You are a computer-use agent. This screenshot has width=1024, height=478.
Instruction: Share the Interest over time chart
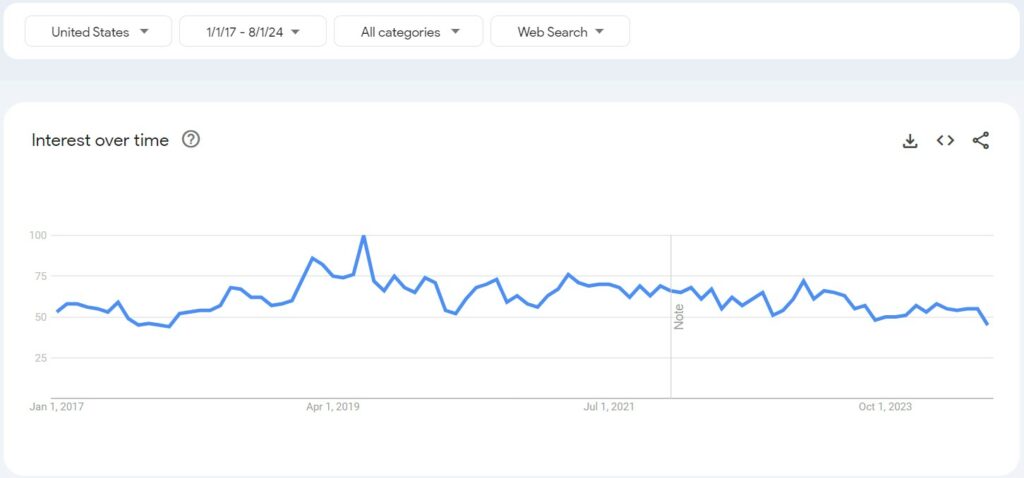tap(981, 141)
